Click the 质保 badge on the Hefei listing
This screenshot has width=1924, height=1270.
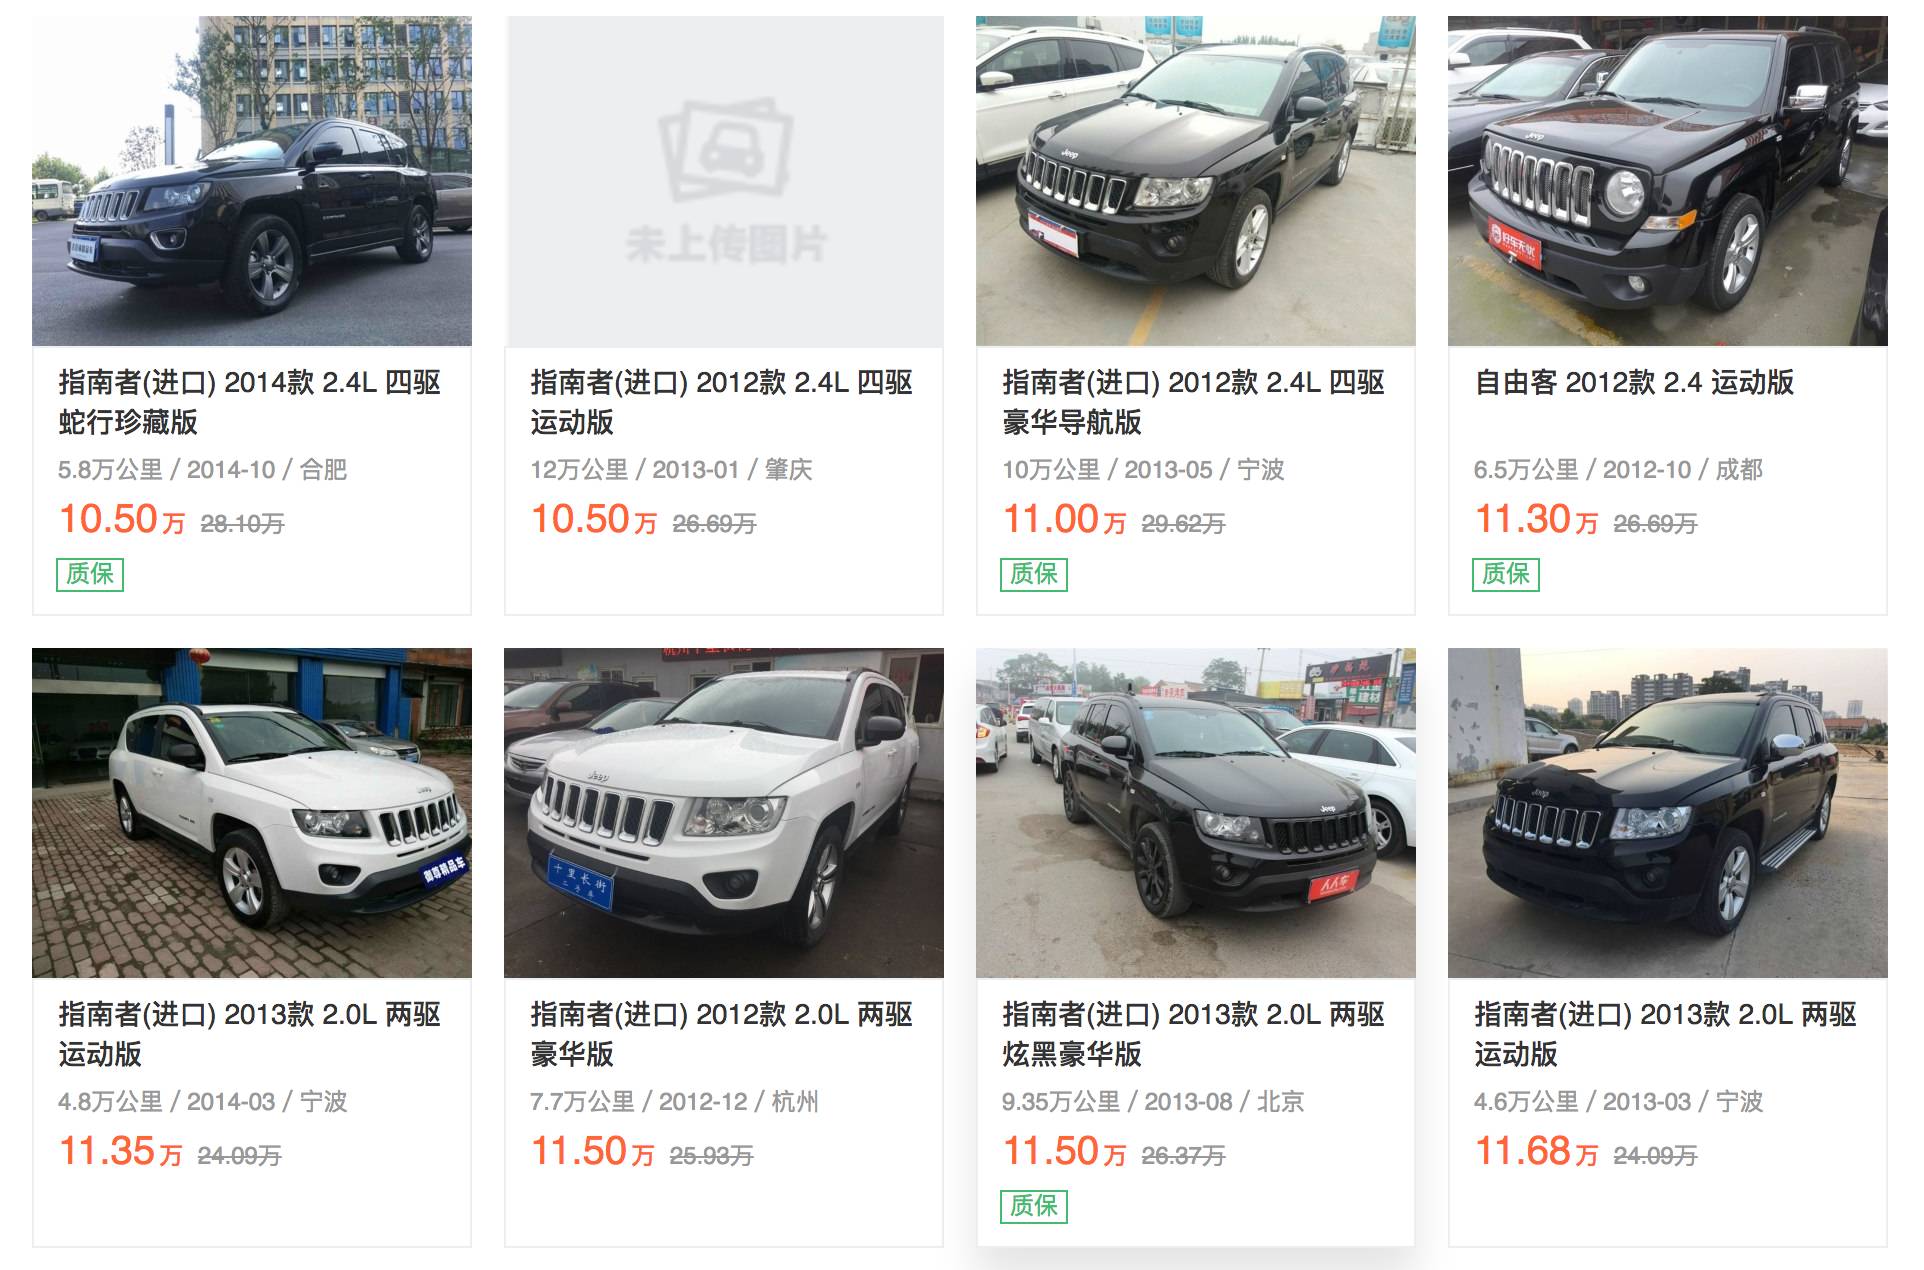coord(90,574)
